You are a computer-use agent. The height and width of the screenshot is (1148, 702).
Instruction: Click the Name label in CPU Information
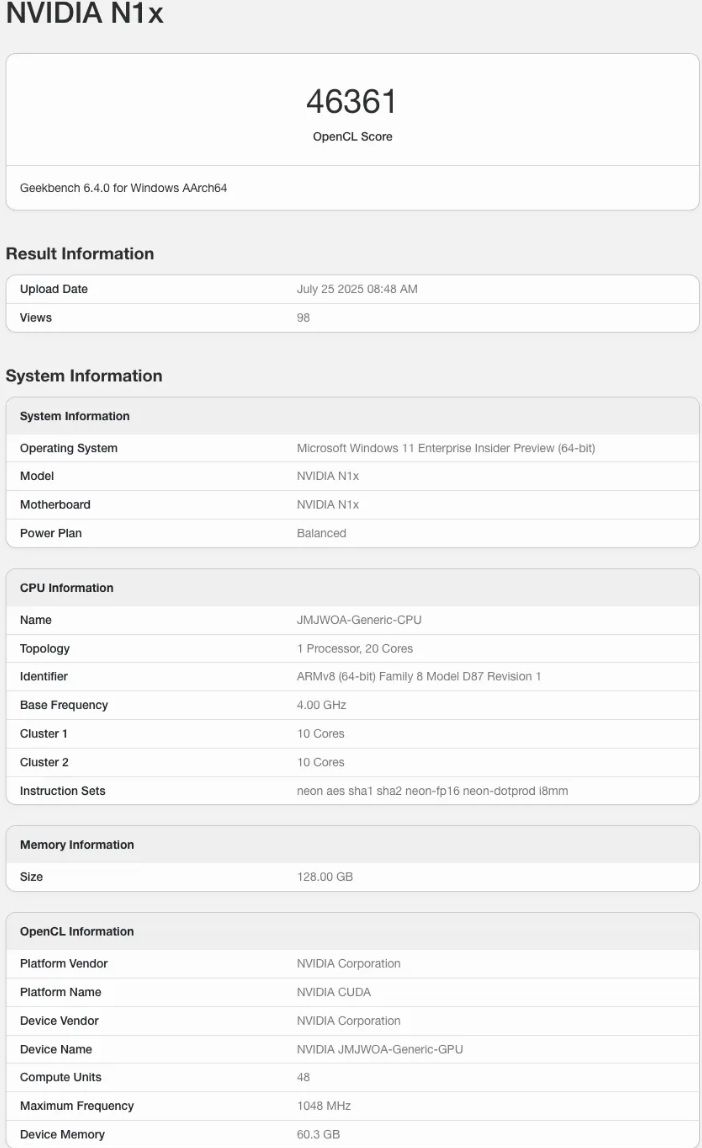point(36,620)
